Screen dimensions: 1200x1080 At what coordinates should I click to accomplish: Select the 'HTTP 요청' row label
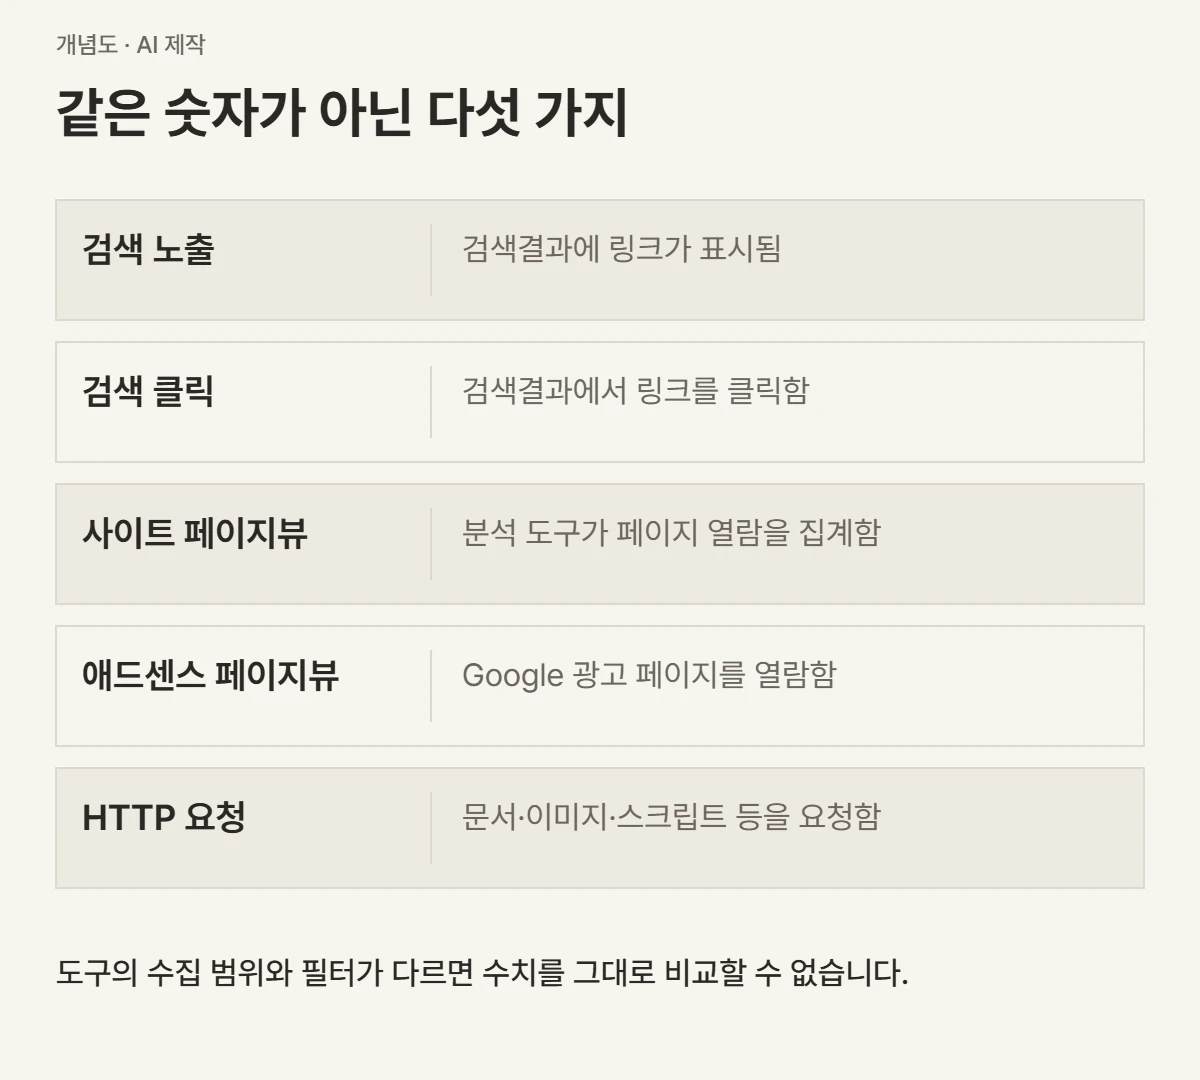164,817
